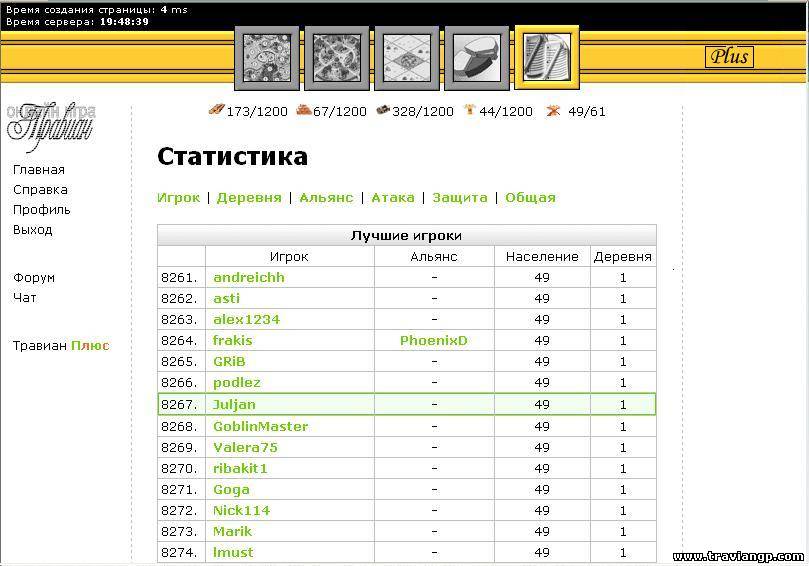Open player alex1234 profile
This screenshot has width=809, height=566.
[x=246, y=320]
